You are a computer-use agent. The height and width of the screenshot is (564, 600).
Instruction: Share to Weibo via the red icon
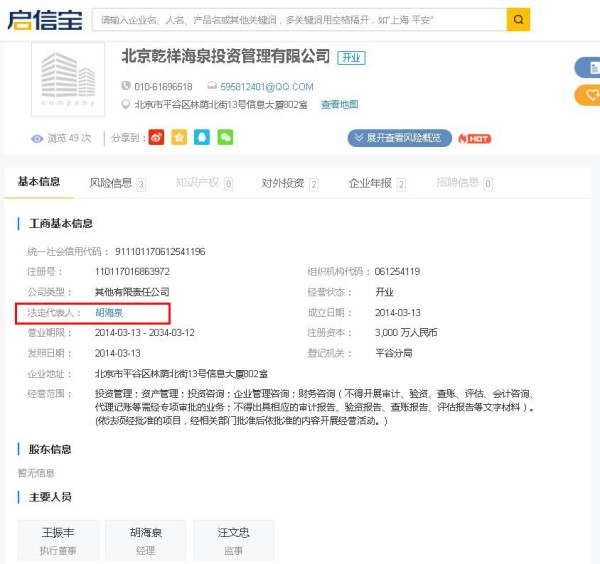pyautogui.click(x=156, y=138)
